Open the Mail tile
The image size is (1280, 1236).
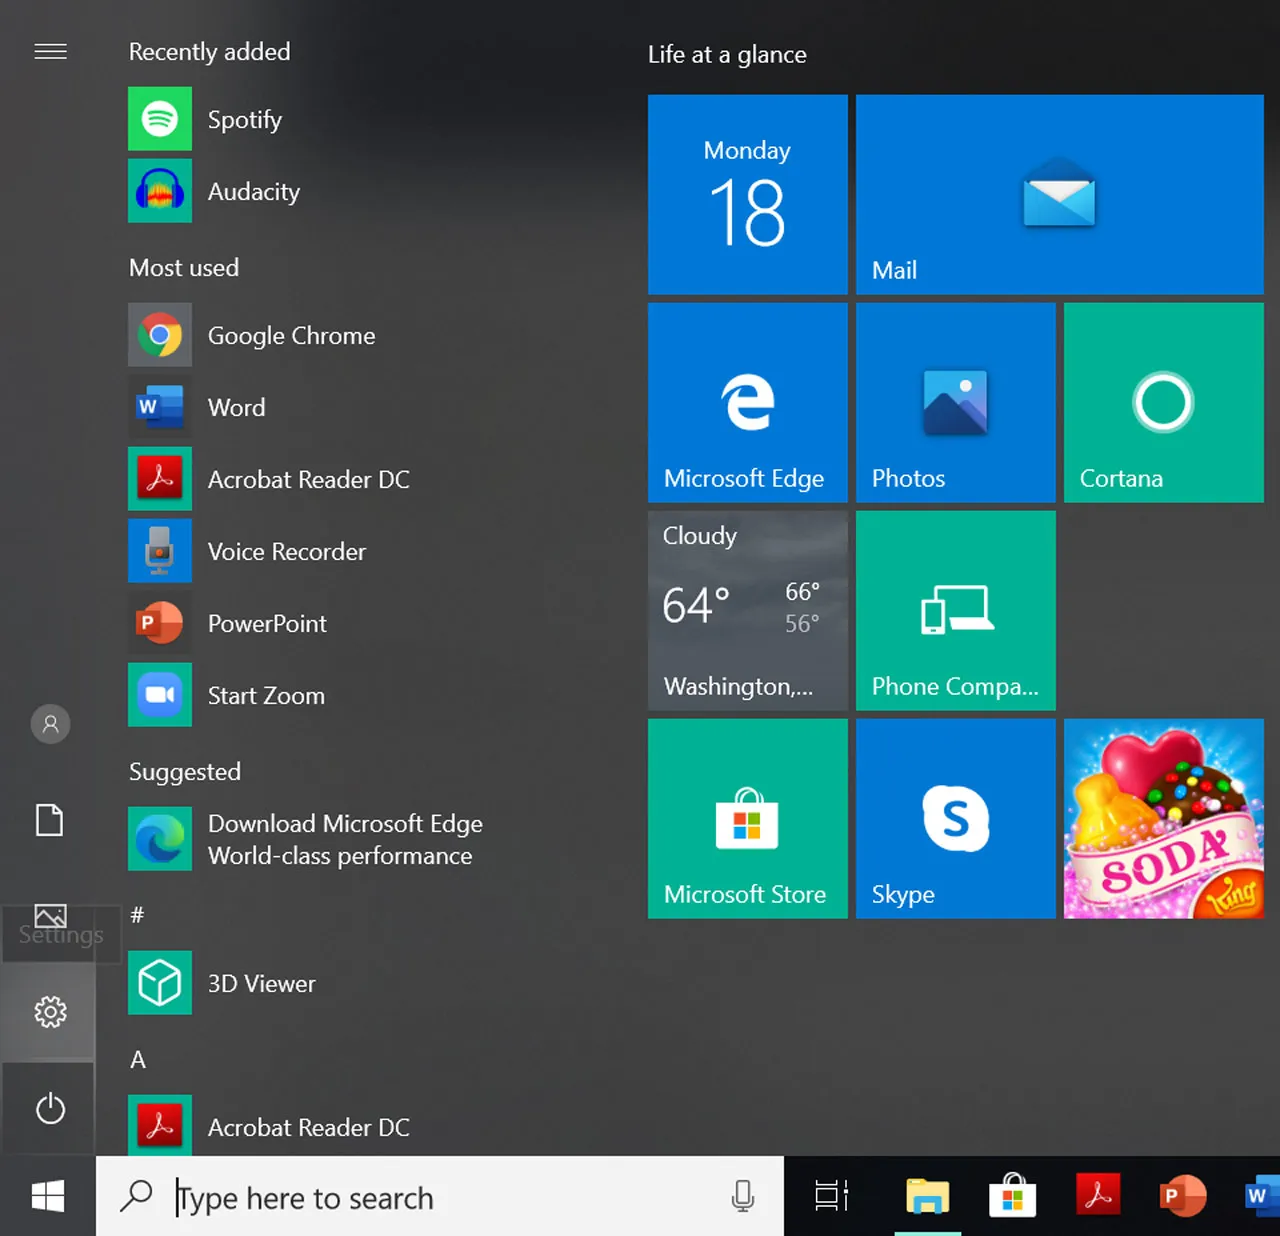[x=1059, y=195]
